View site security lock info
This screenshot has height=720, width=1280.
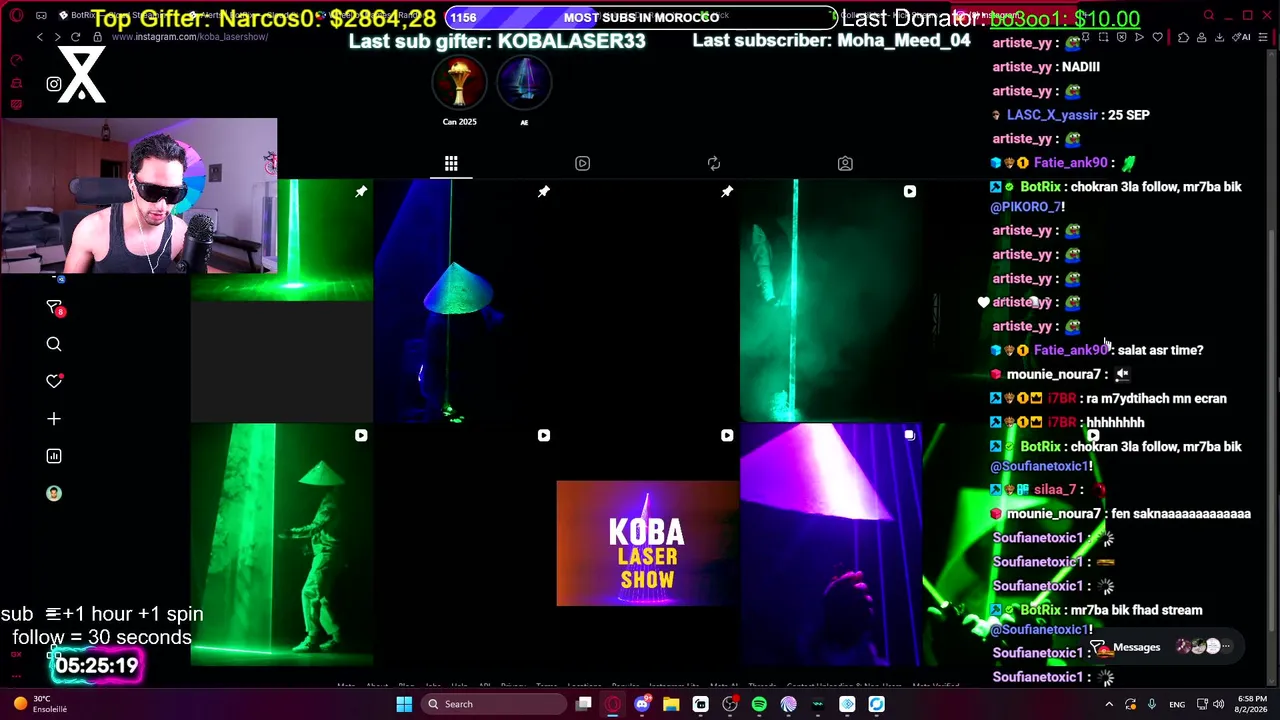point(97,37)
